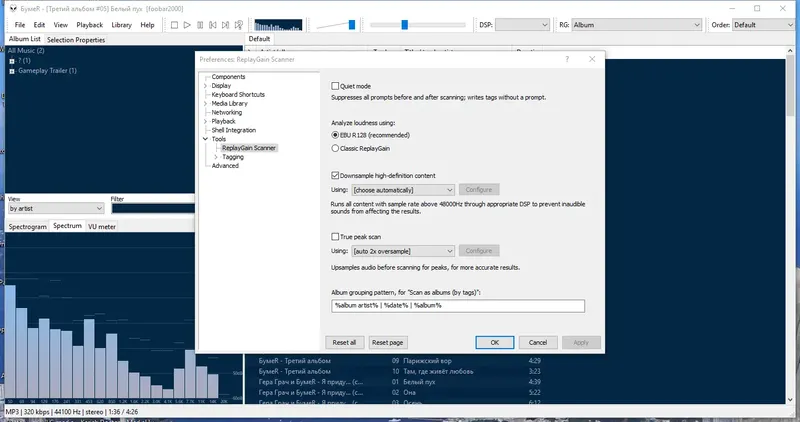Open the Help menu
The width and height of the screenshot is (800, 422).
[147, 24]
